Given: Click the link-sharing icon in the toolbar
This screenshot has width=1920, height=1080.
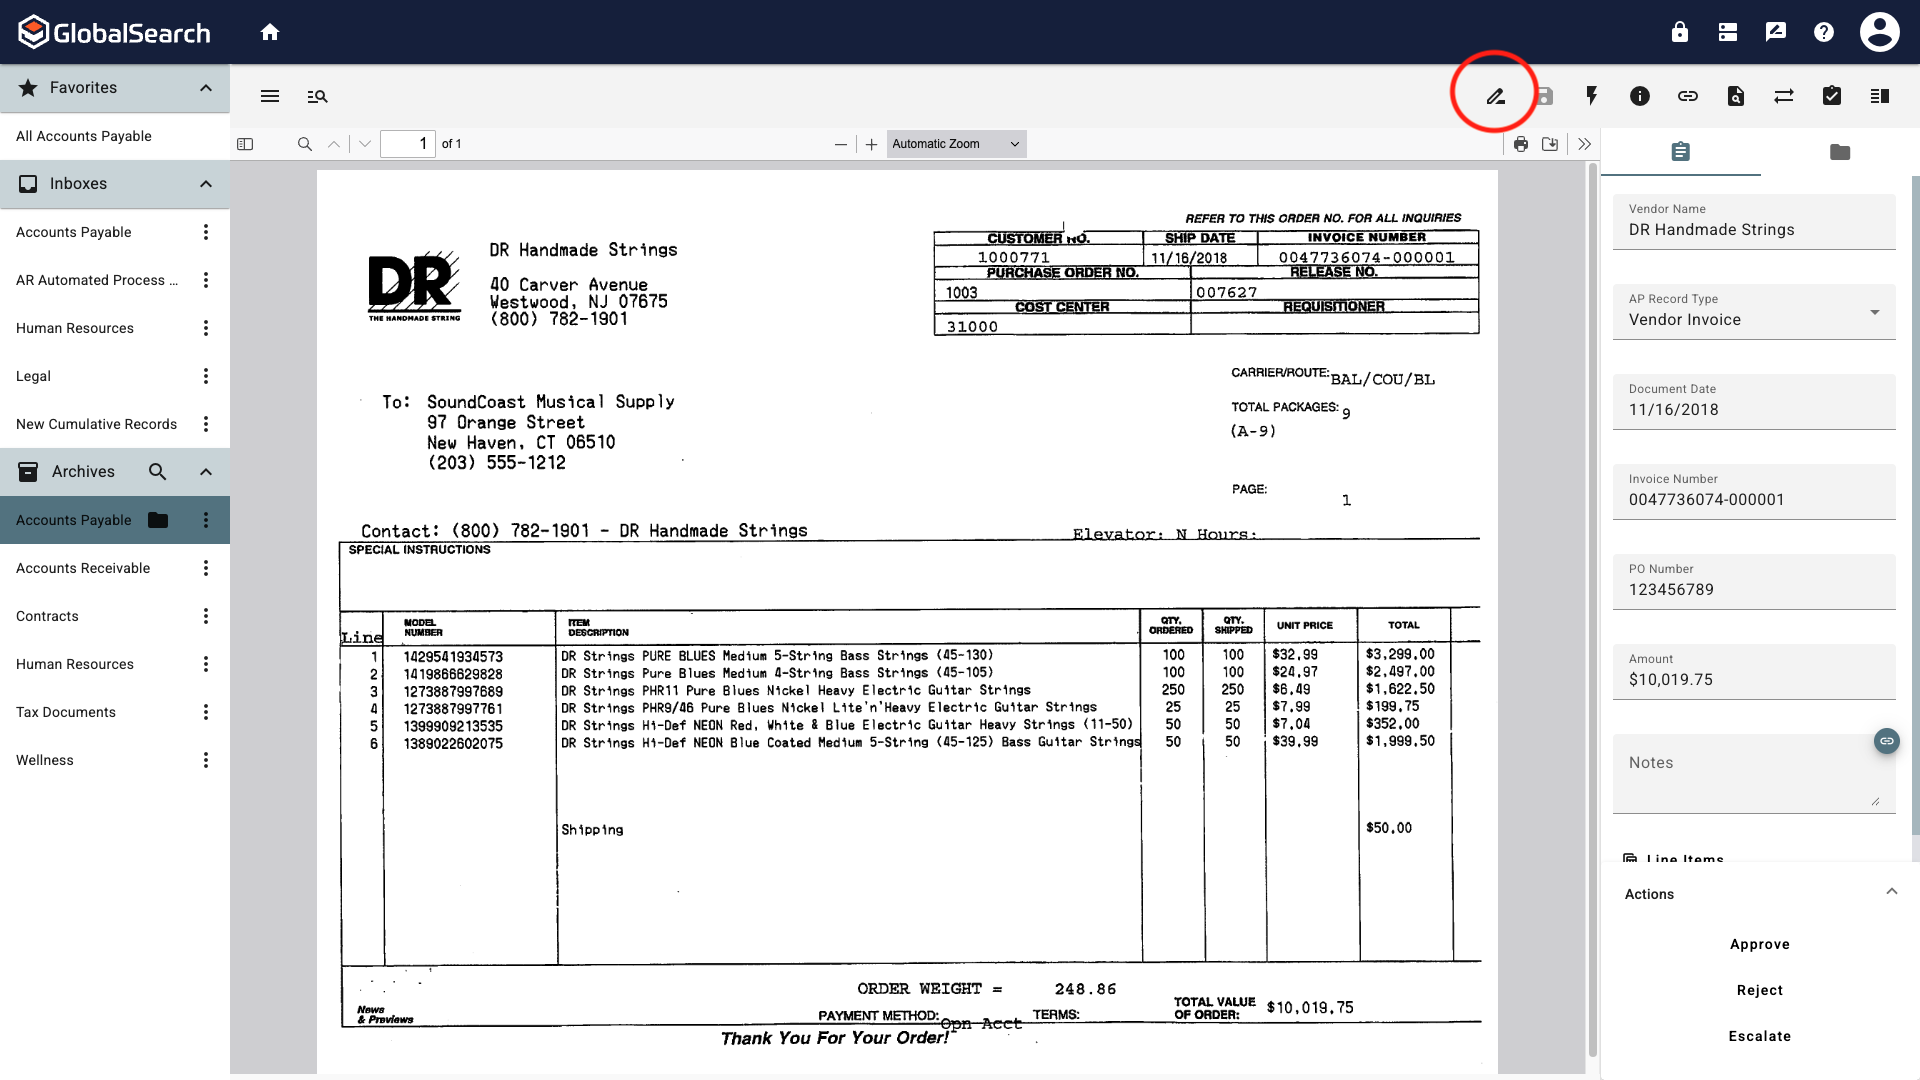Looking at the screenshot, I should click(x=1688, y=96).
